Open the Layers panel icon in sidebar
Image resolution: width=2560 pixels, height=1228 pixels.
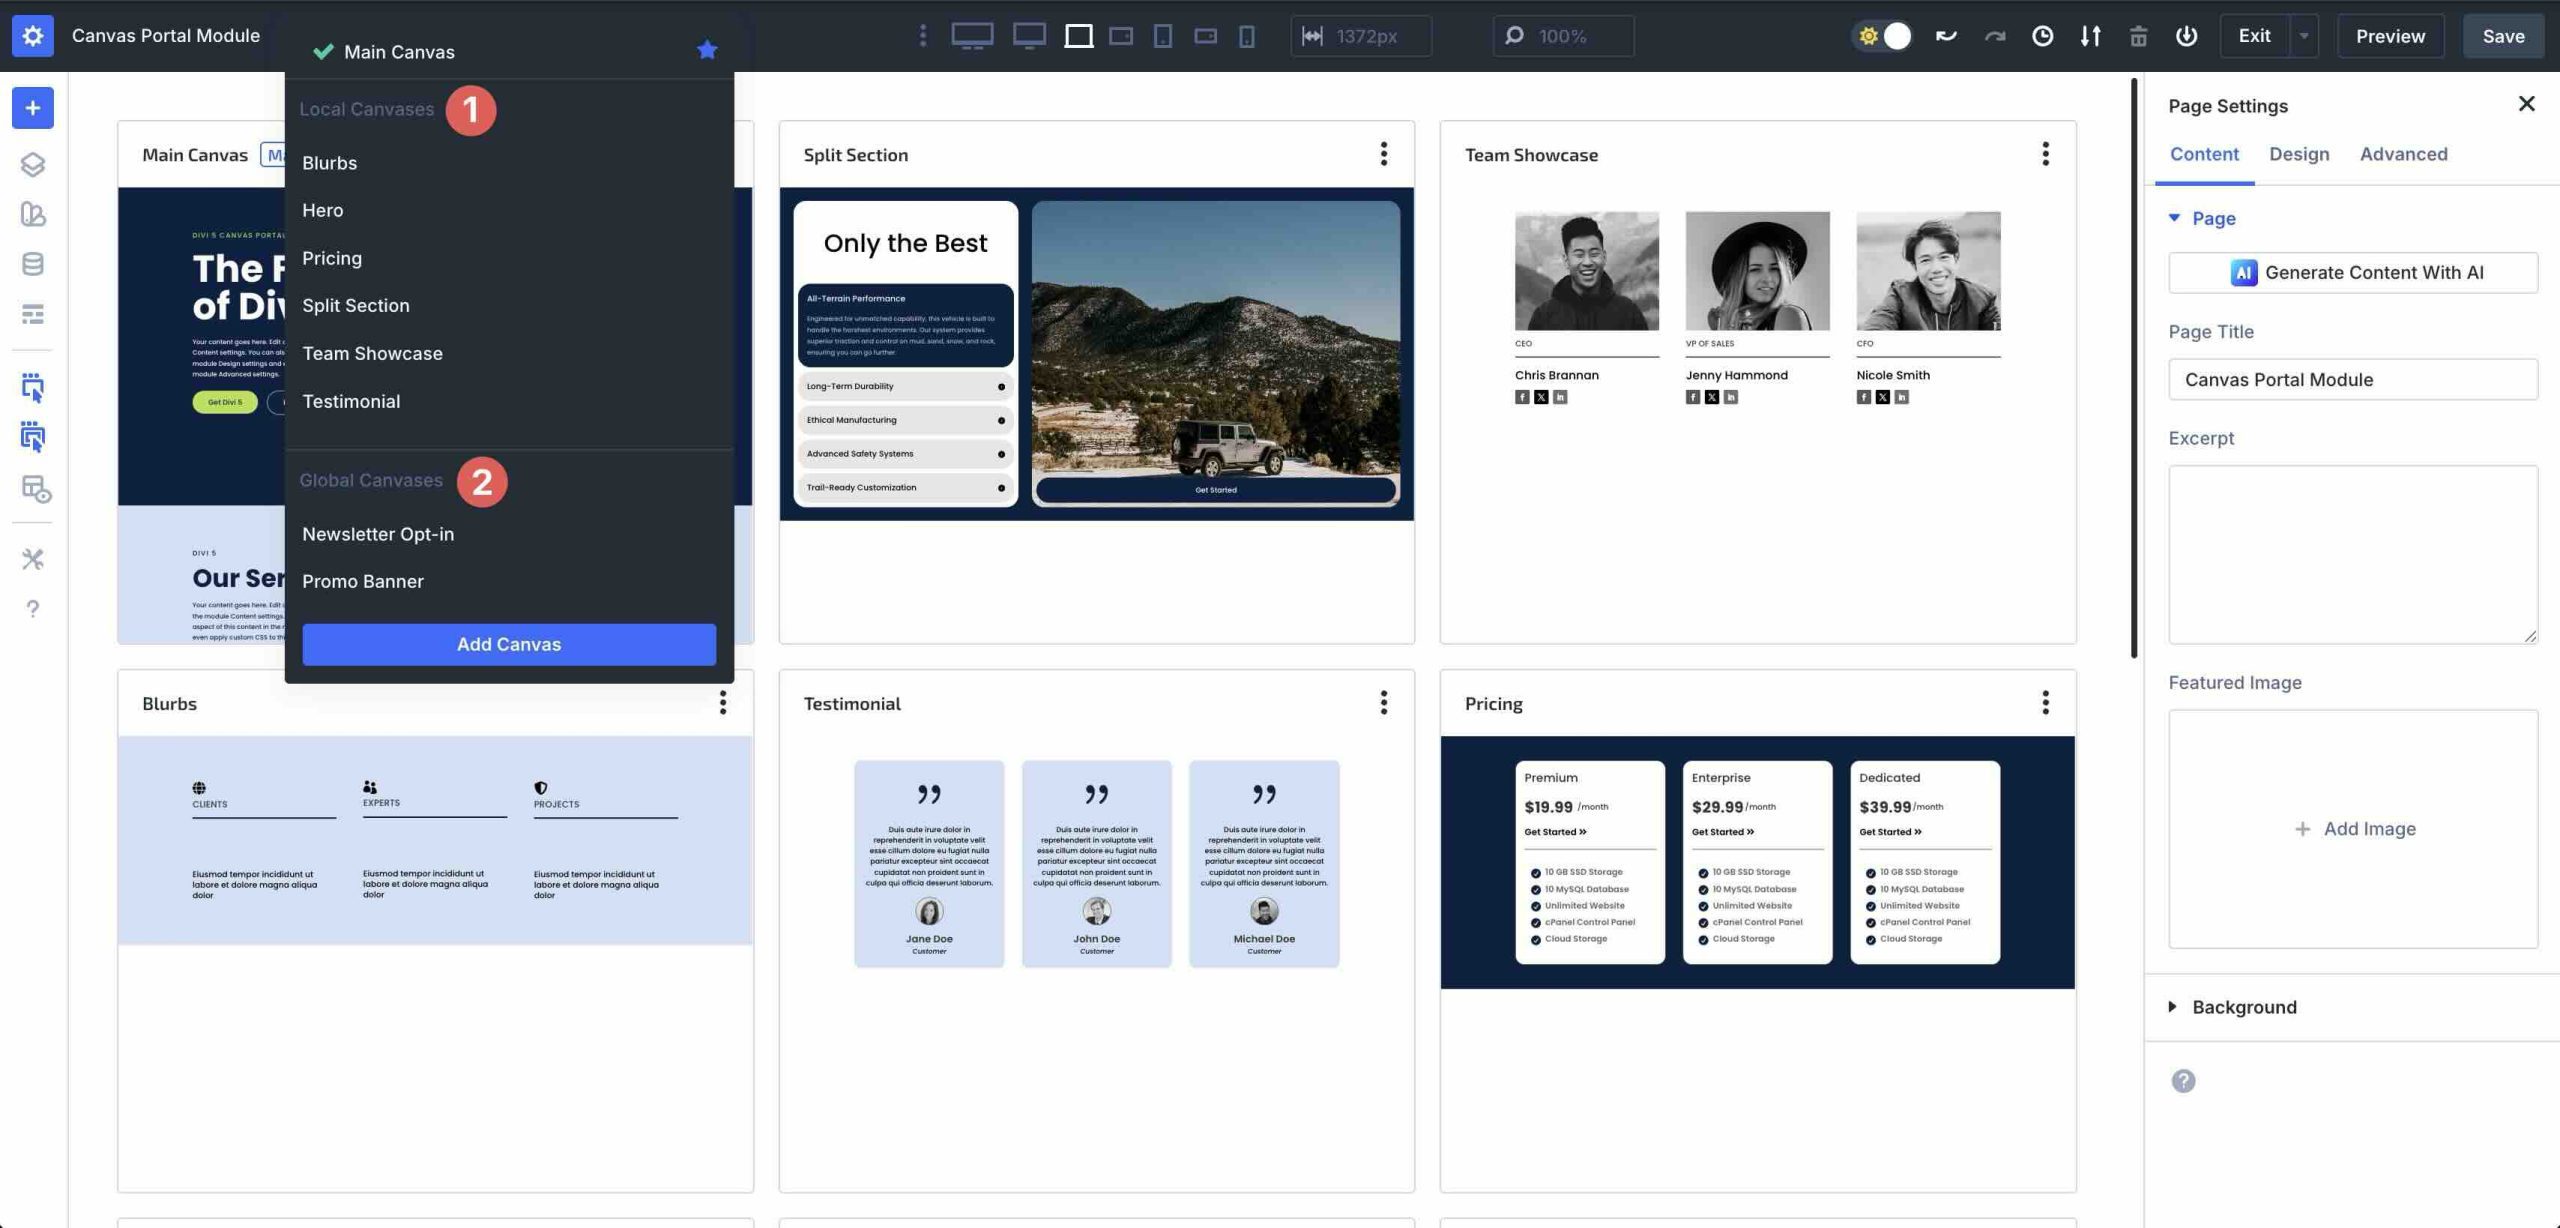(x=33, y=164)
